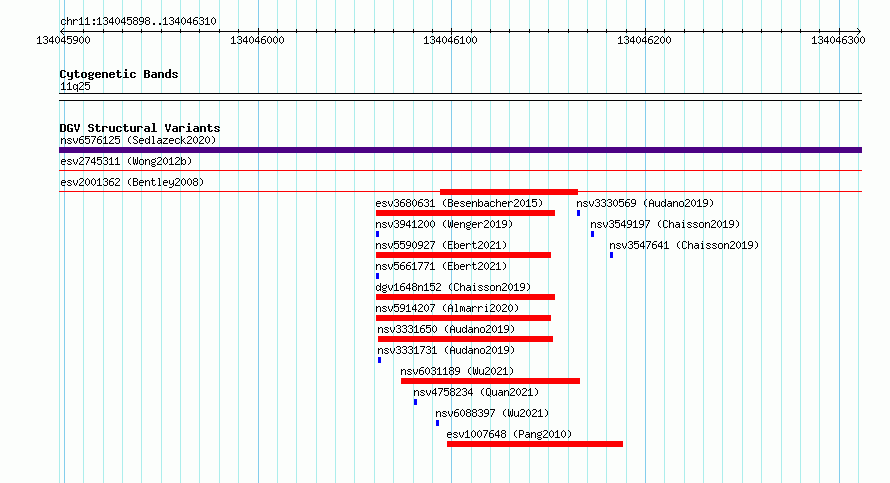
Task: Click the 11q25 band label
Action: (x=75, y=86)
